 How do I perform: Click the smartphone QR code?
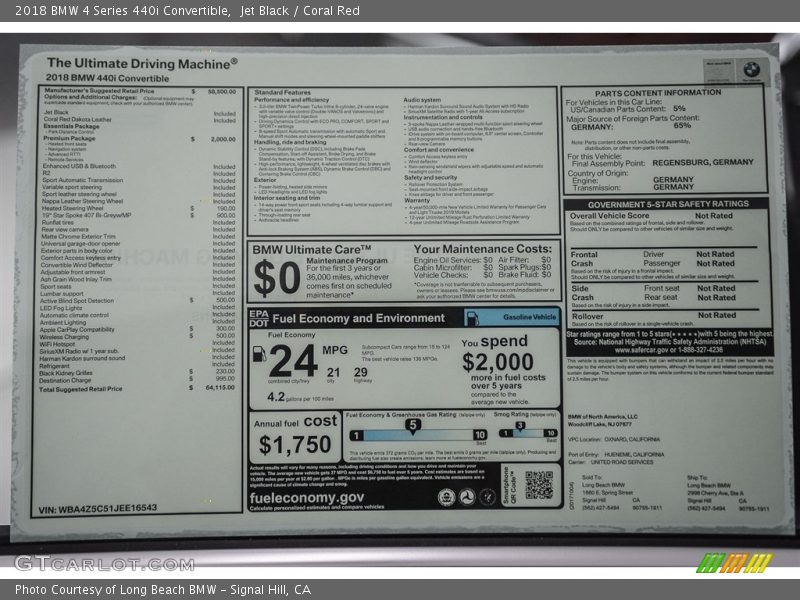click(x=539, y=485)
